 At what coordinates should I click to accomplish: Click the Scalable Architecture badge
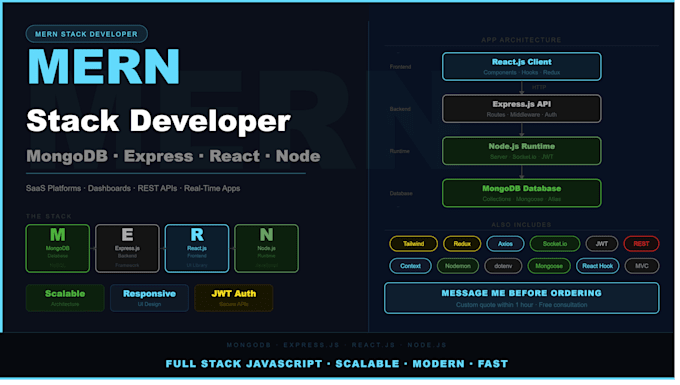click(65, 298)
